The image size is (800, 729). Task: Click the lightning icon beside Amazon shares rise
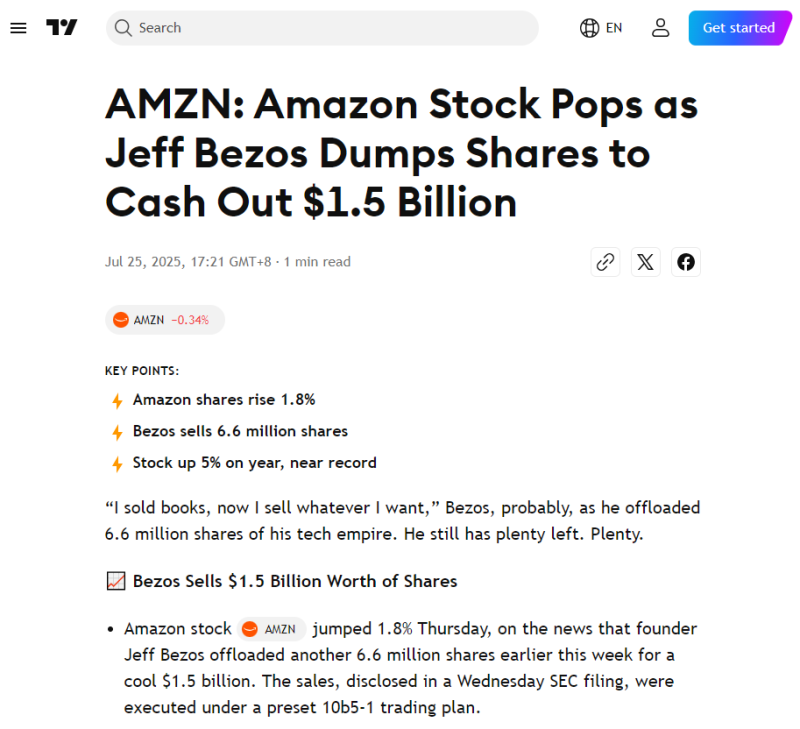point(117,401)
